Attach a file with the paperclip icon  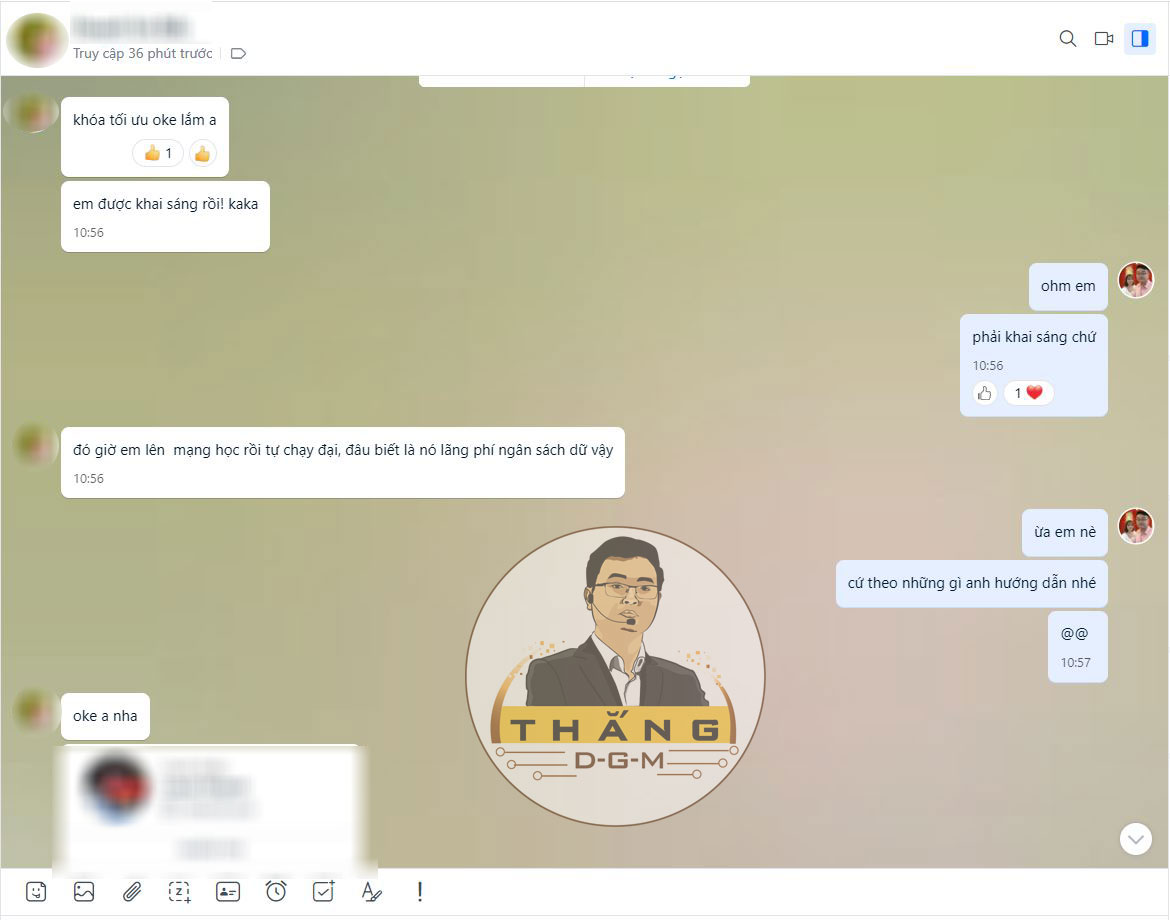[132, 892]
